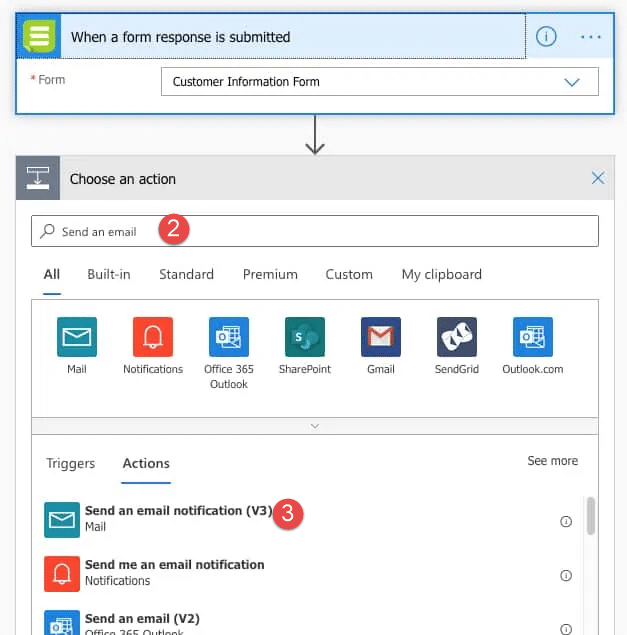The image size is (627, 635).
Task: Click the Choose an action title text
Action: click(123, 179)
